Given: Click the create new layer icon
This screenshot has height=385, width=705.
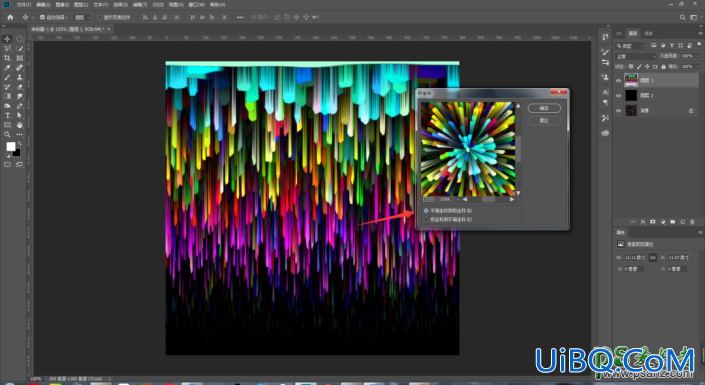Looking at the screenshot, I should pyautogui.click(x=682, y=222).
